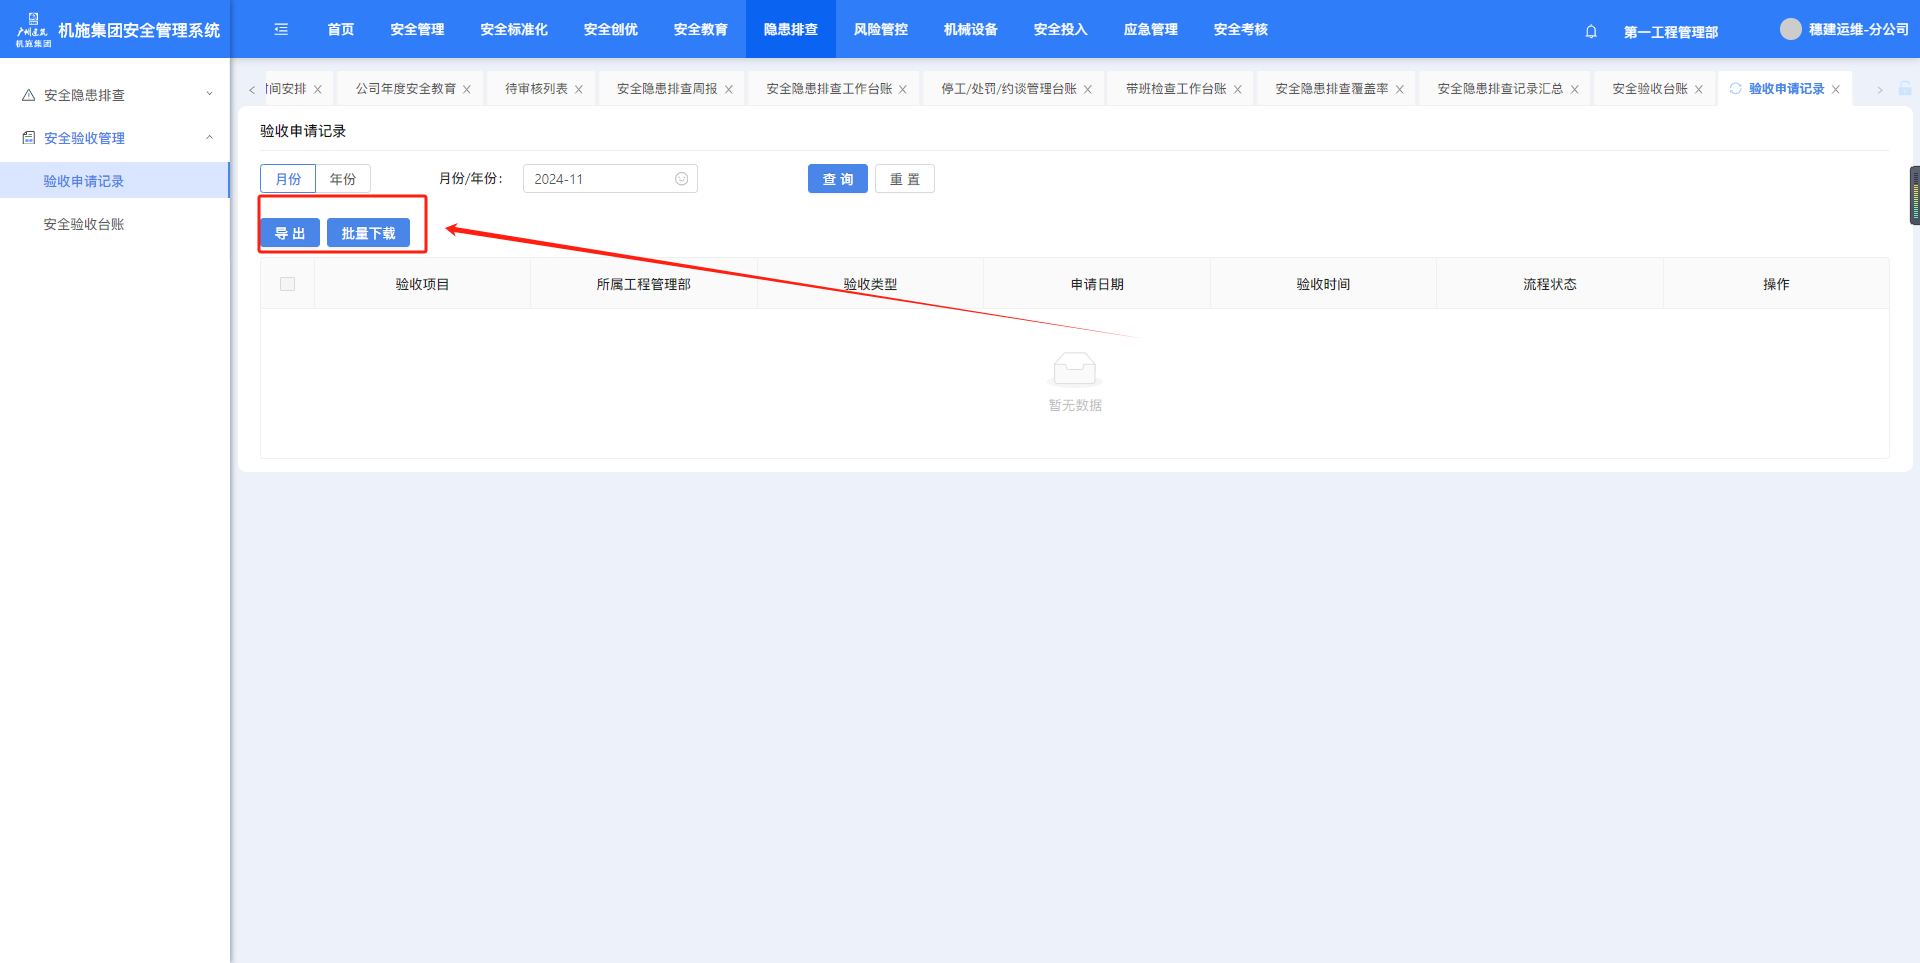
Task: Select the 月份 mode option
Action: click(x=288, y=179)
